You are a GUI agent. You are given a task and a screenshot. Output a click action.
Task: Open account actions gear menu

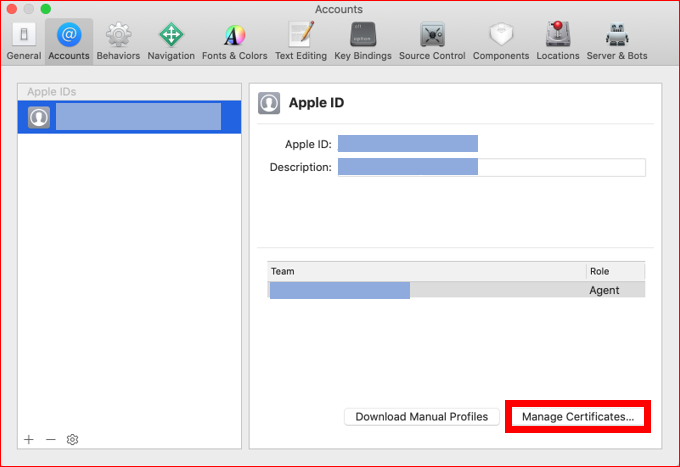(x=72, y=439)
